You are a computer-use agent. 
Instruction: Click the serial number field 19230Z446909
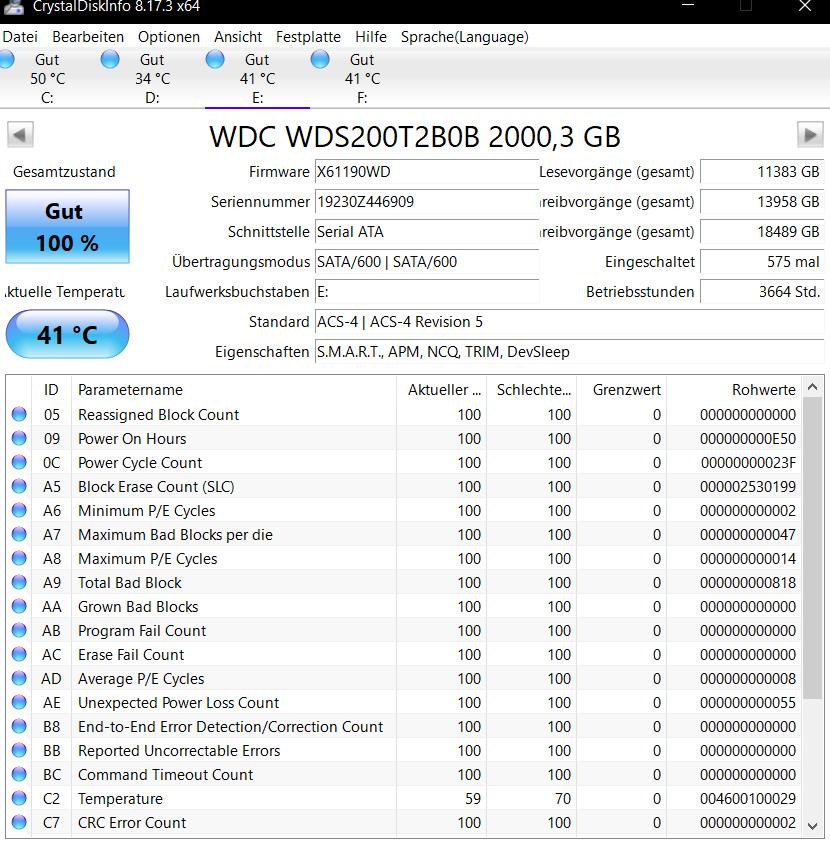(x=427, y=202)
